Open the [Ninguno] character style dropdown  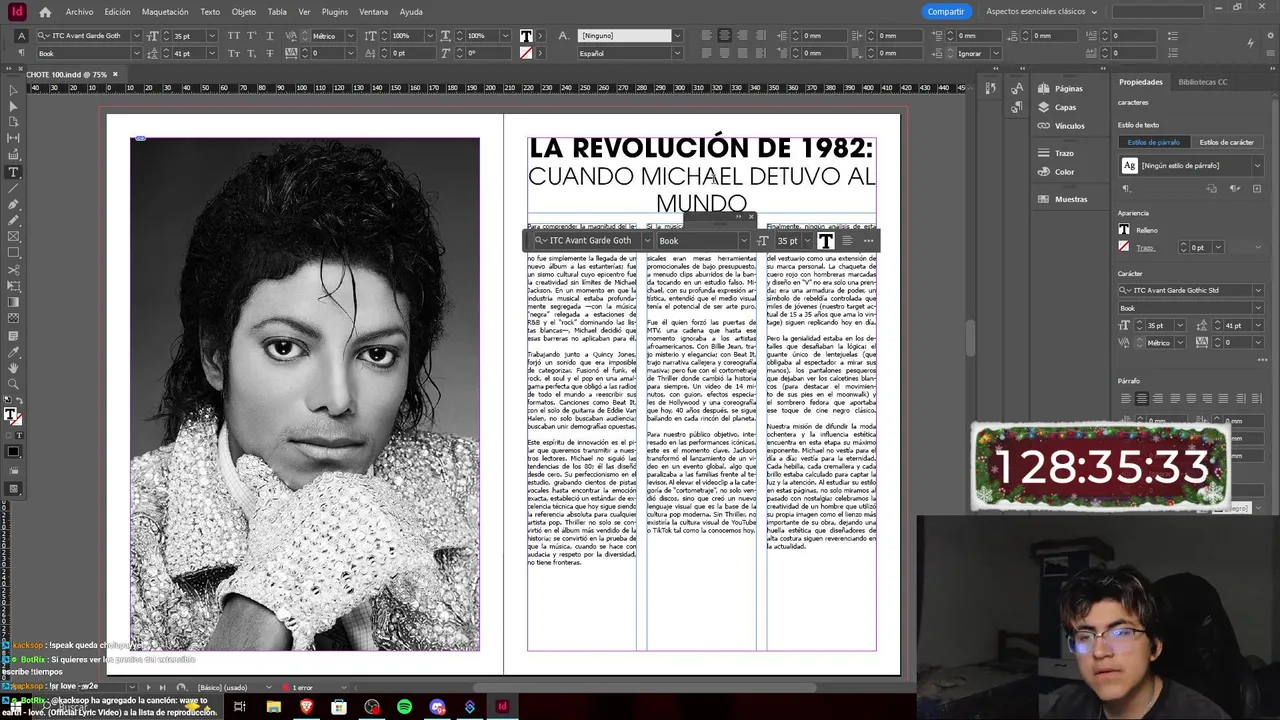click(x=677, y=36)
